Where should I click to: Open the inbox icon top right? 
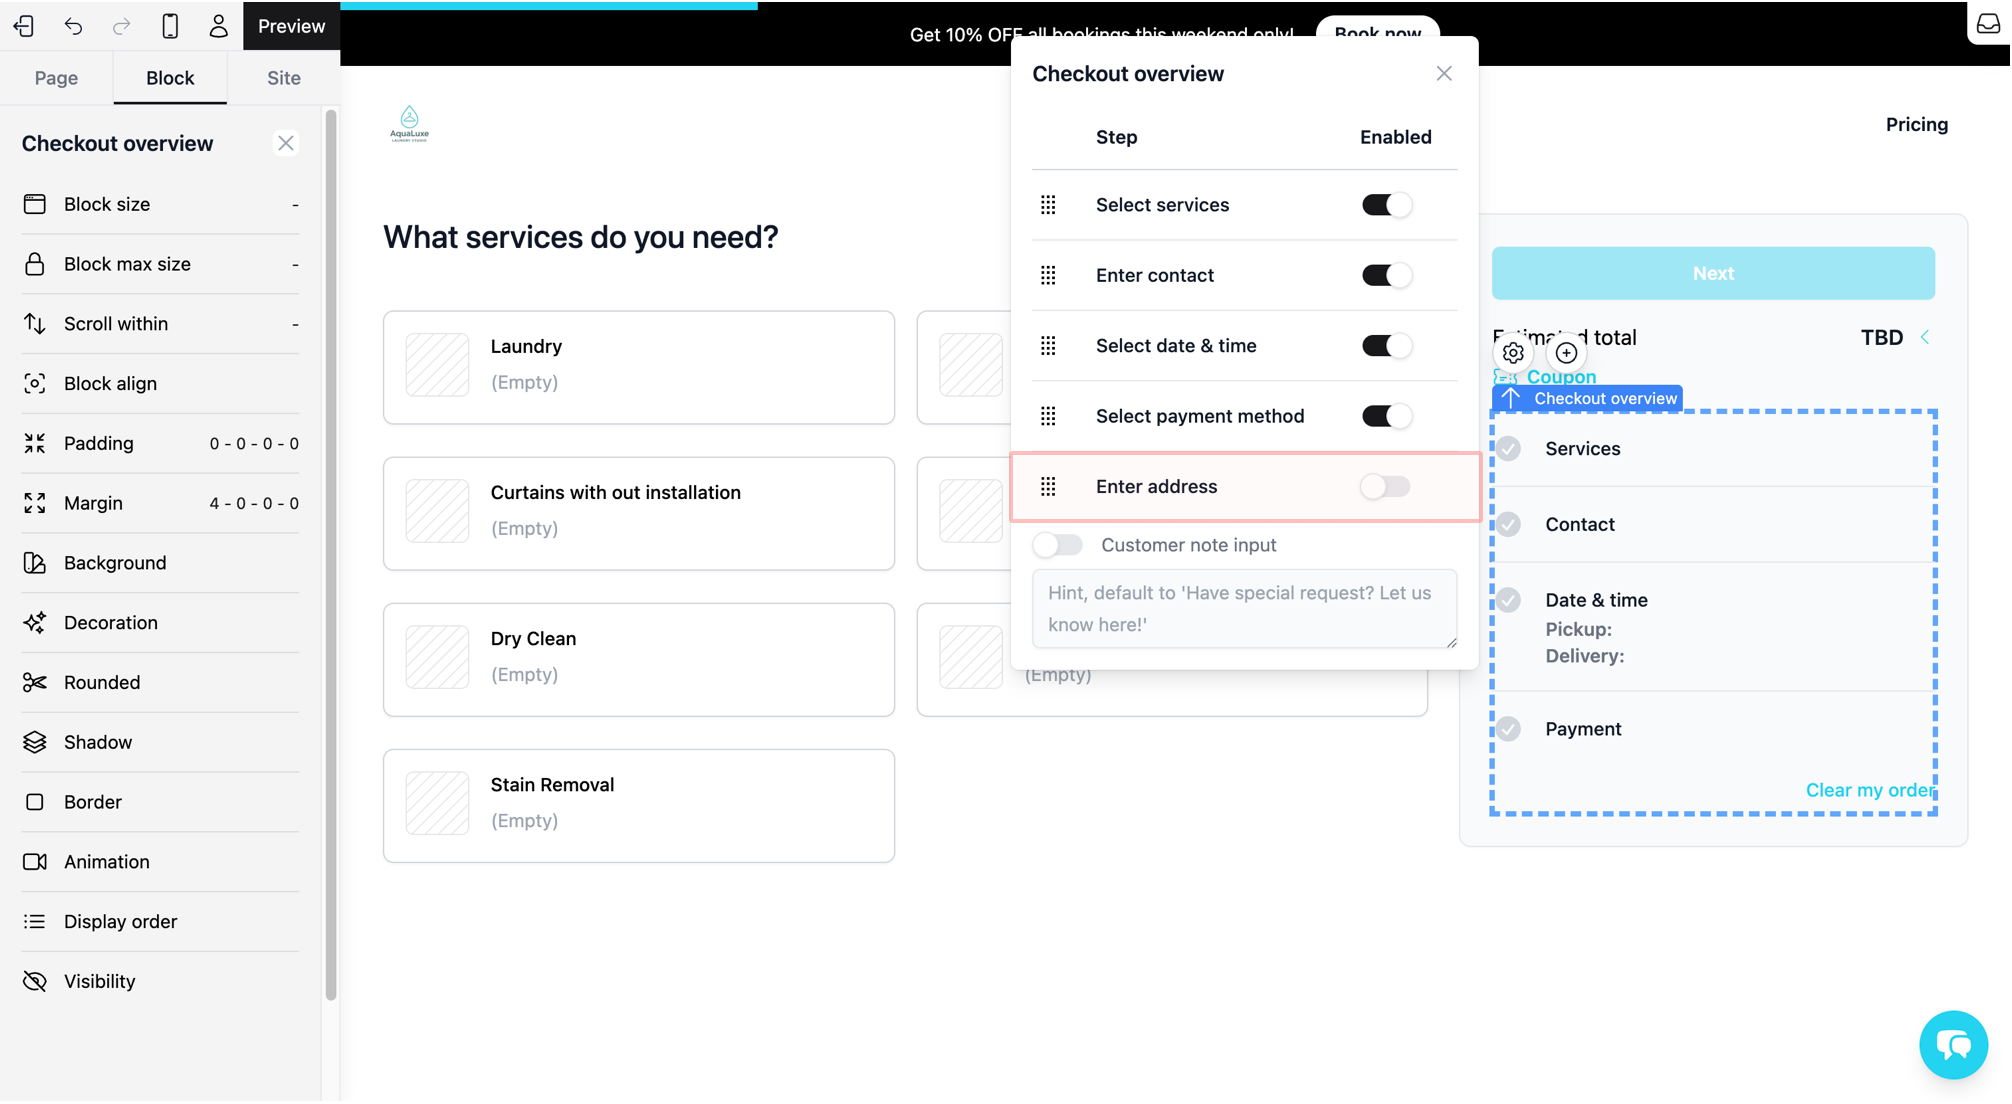pos(1988,24)
